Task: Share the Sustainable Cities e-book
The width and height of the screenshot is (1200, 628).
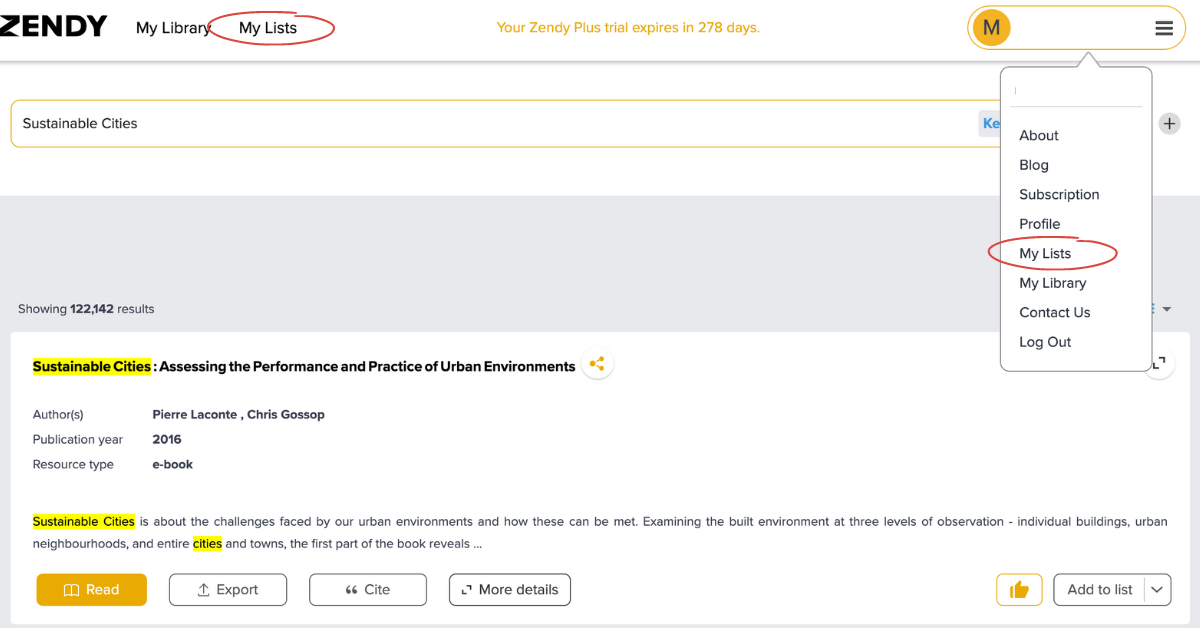Action: pyautogui.click(x=597, y=364)
